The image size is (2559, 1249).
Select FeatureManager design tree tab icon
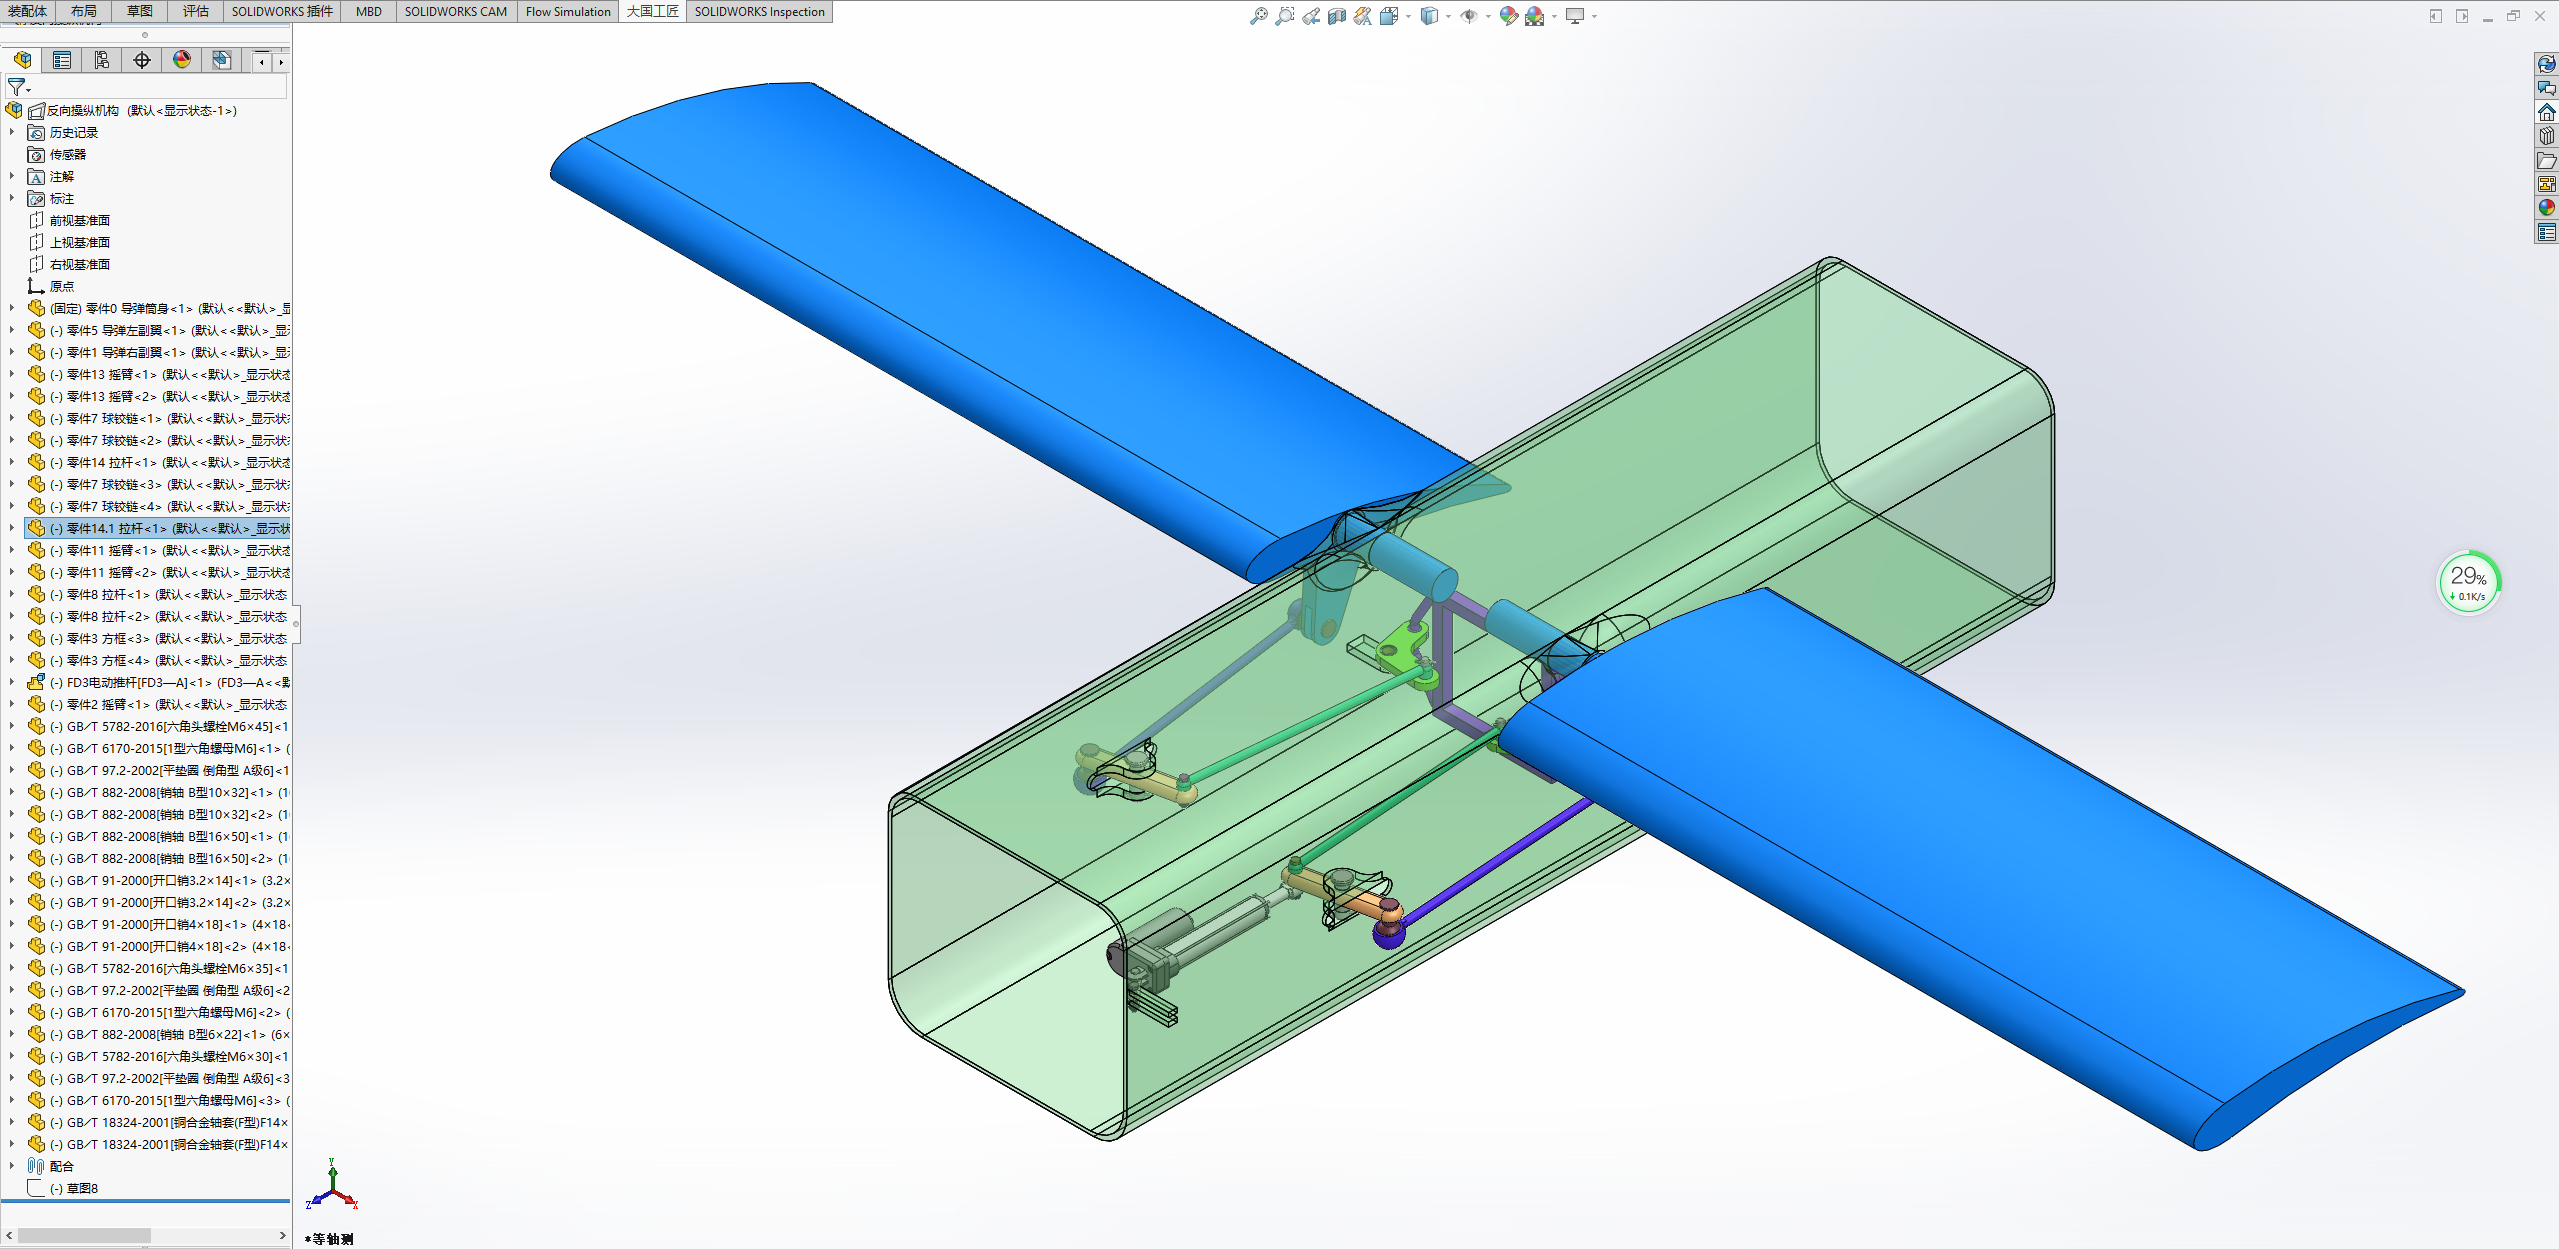click(x=22, y=60)
